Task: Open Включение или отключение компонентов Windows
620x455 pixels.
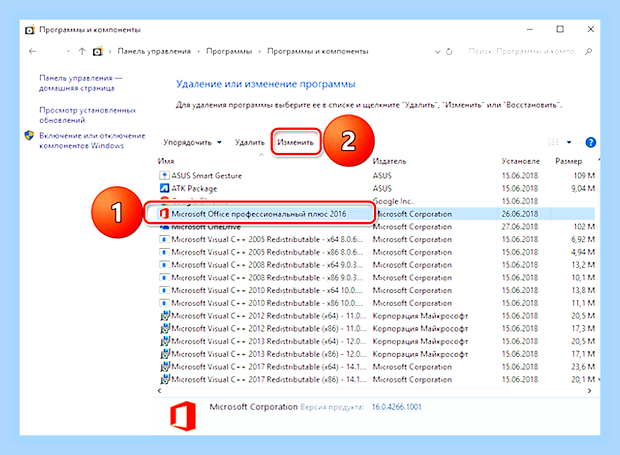Action: click(x=92, y=140)
